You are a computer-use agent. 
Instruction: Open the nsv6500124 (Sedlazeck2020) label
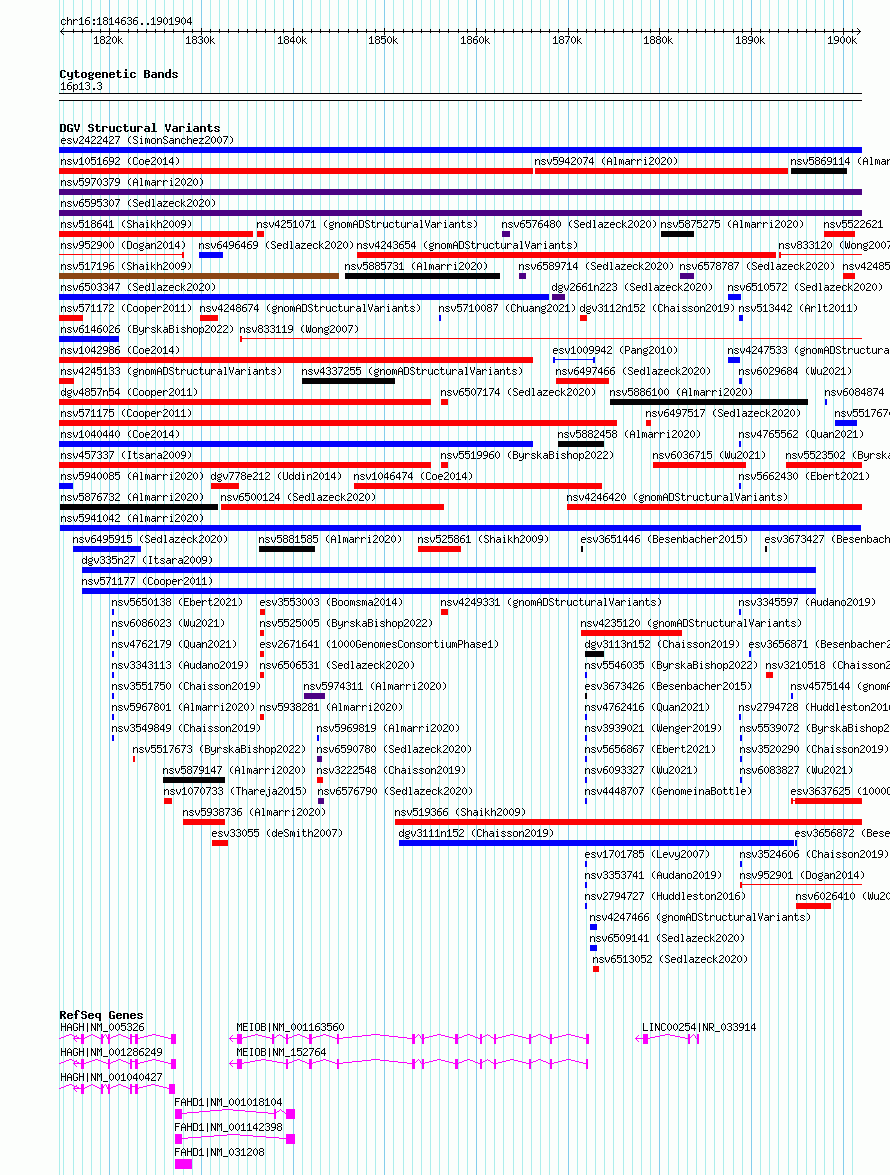click(x=298, y=497)
